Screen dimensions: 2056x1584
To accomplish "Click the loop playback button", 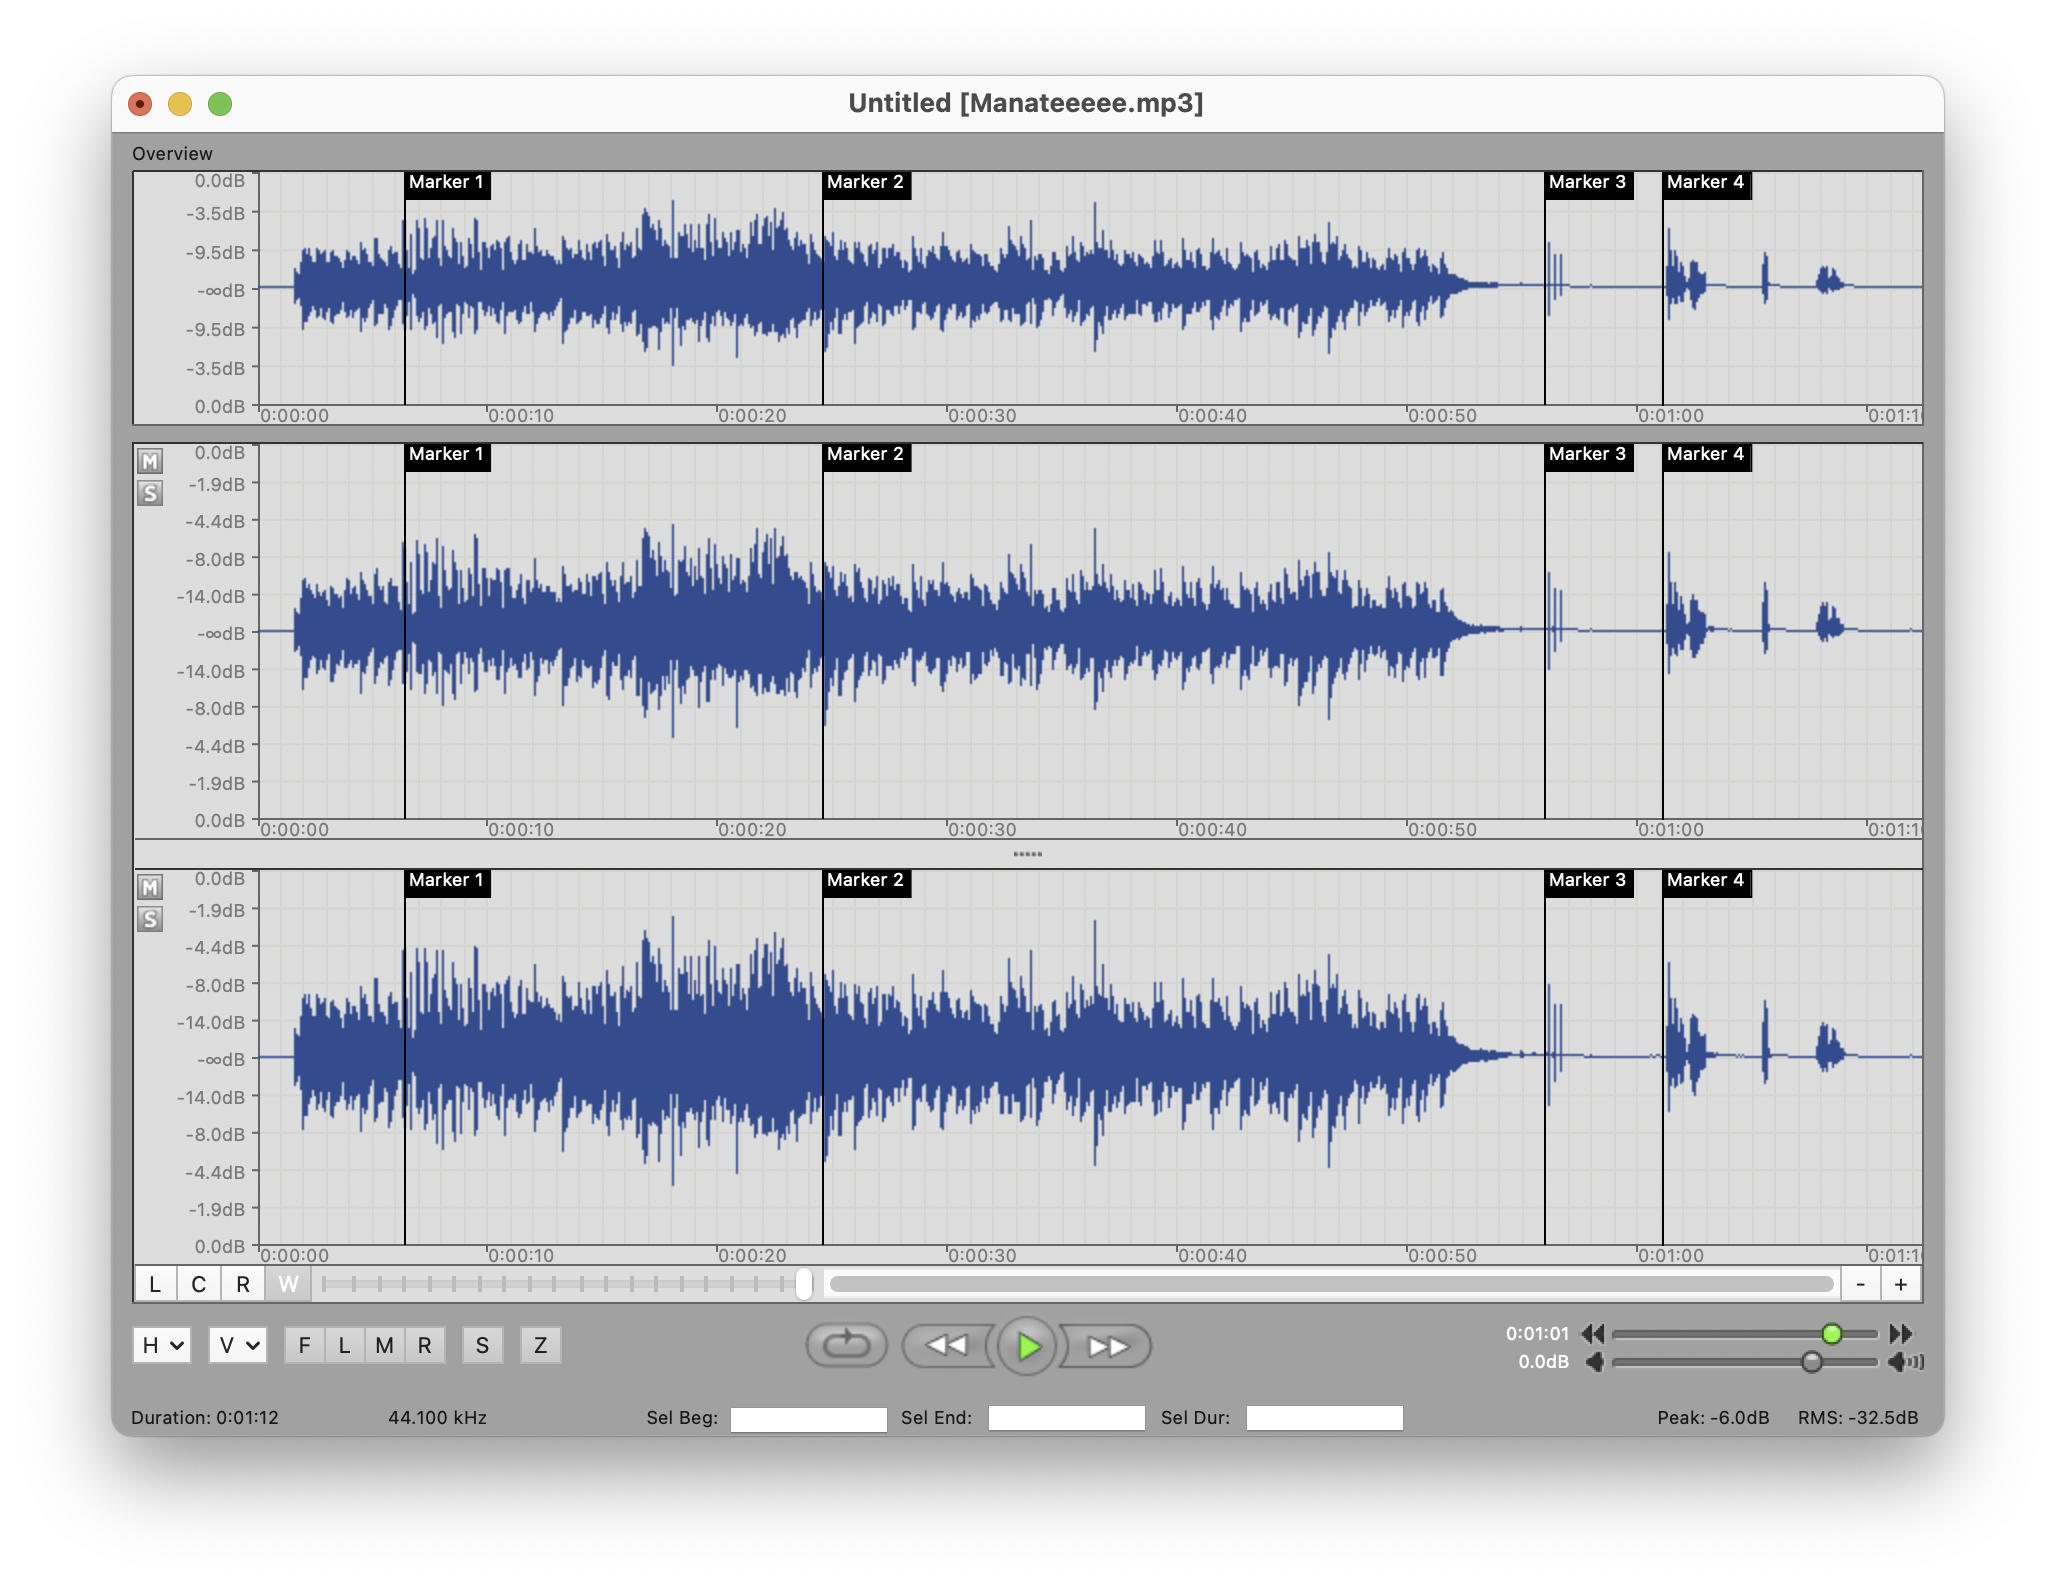I will [846, 1345].
